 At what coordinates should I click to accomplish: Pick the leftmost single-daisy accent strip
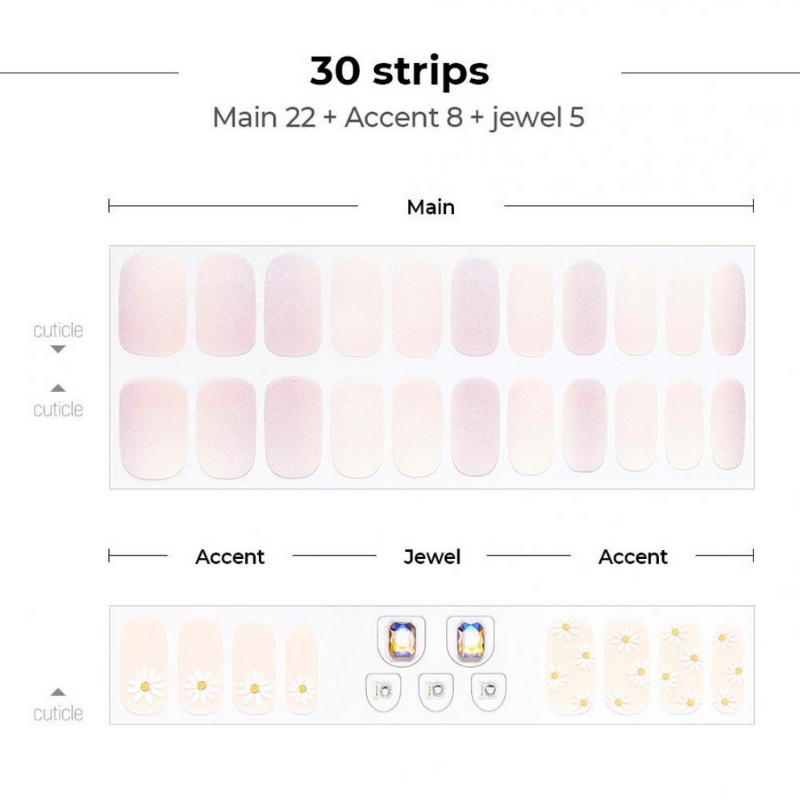(144, 665)
